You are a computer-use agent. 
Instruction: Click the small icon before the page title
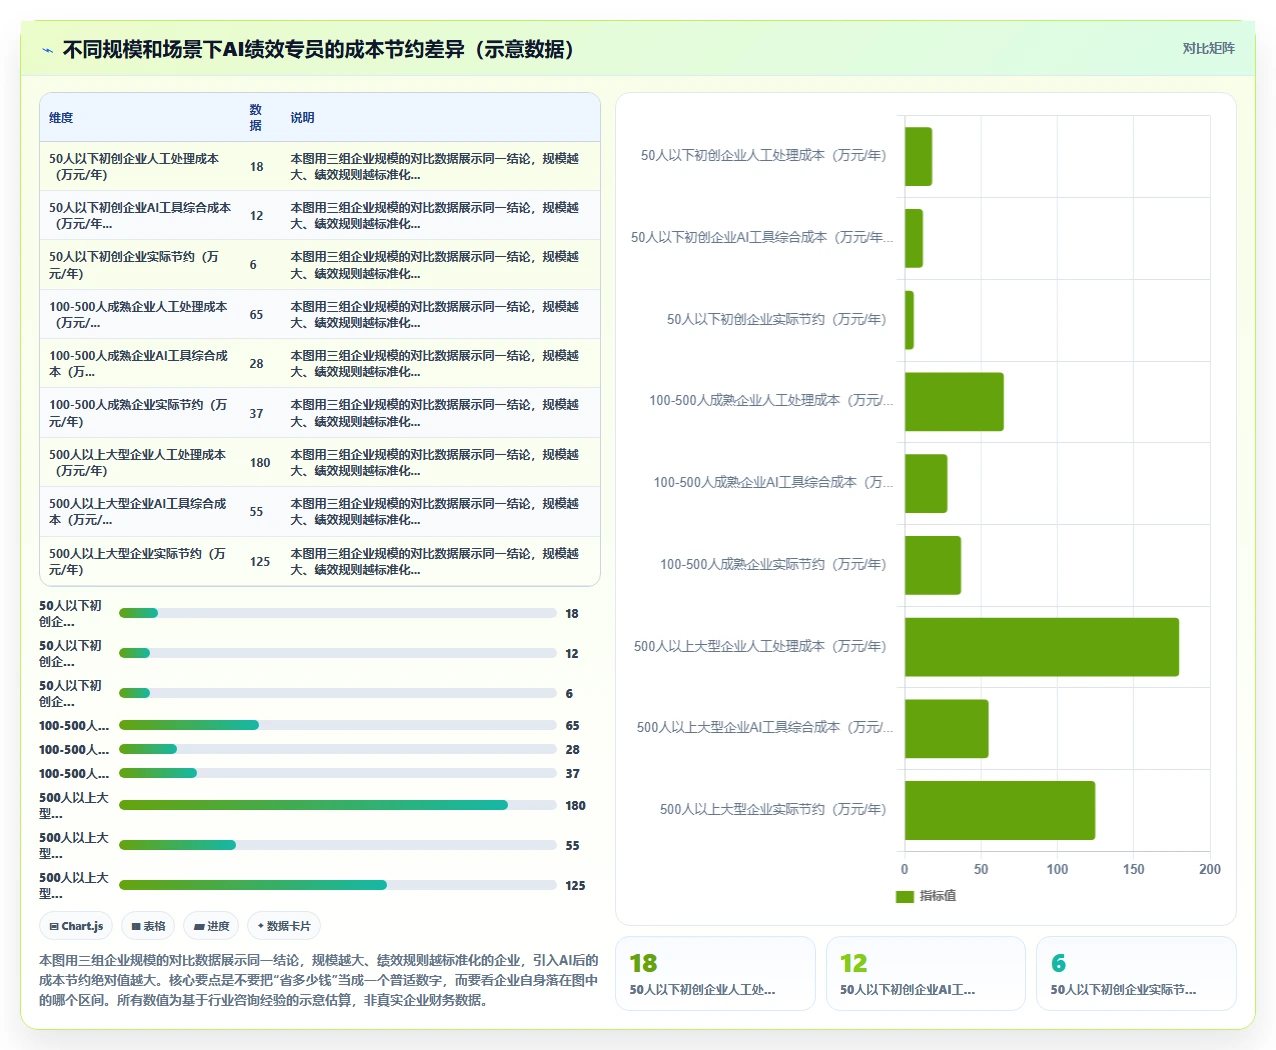(x=47, y=50)
